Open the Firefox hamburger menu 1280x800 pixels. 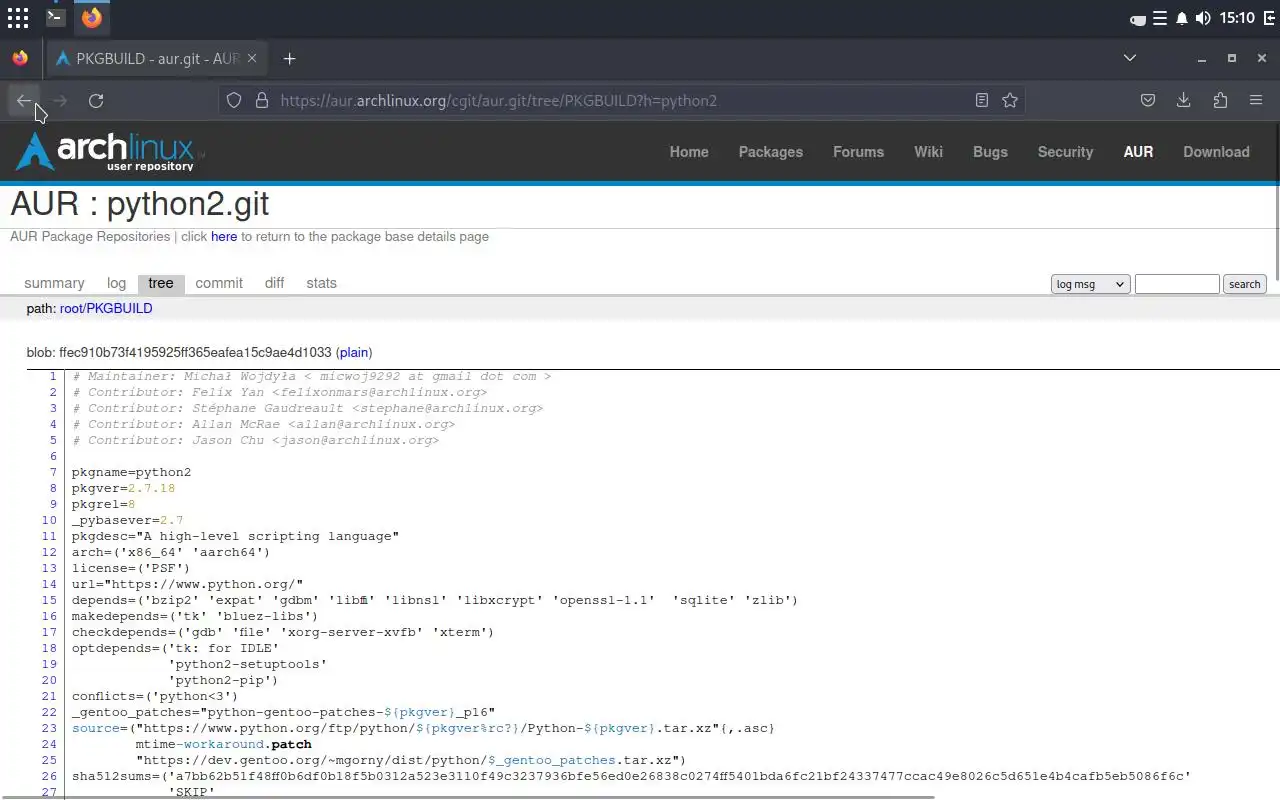click(1256, 100)
